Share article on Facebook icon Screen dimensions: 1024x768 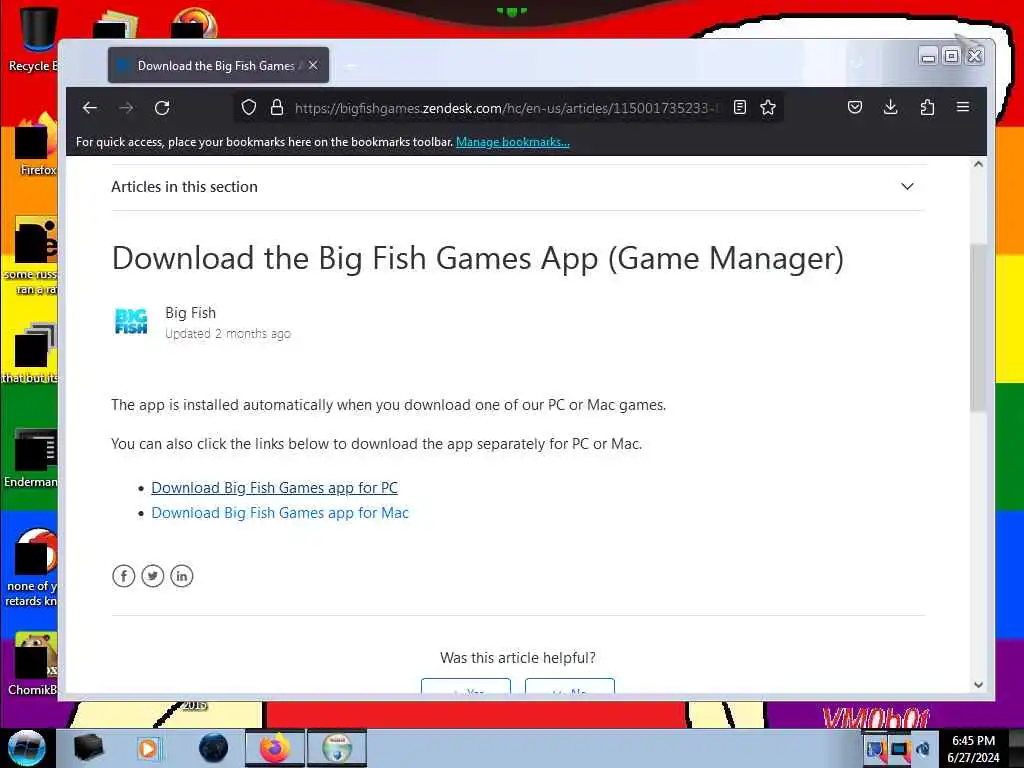coord(123,576)
